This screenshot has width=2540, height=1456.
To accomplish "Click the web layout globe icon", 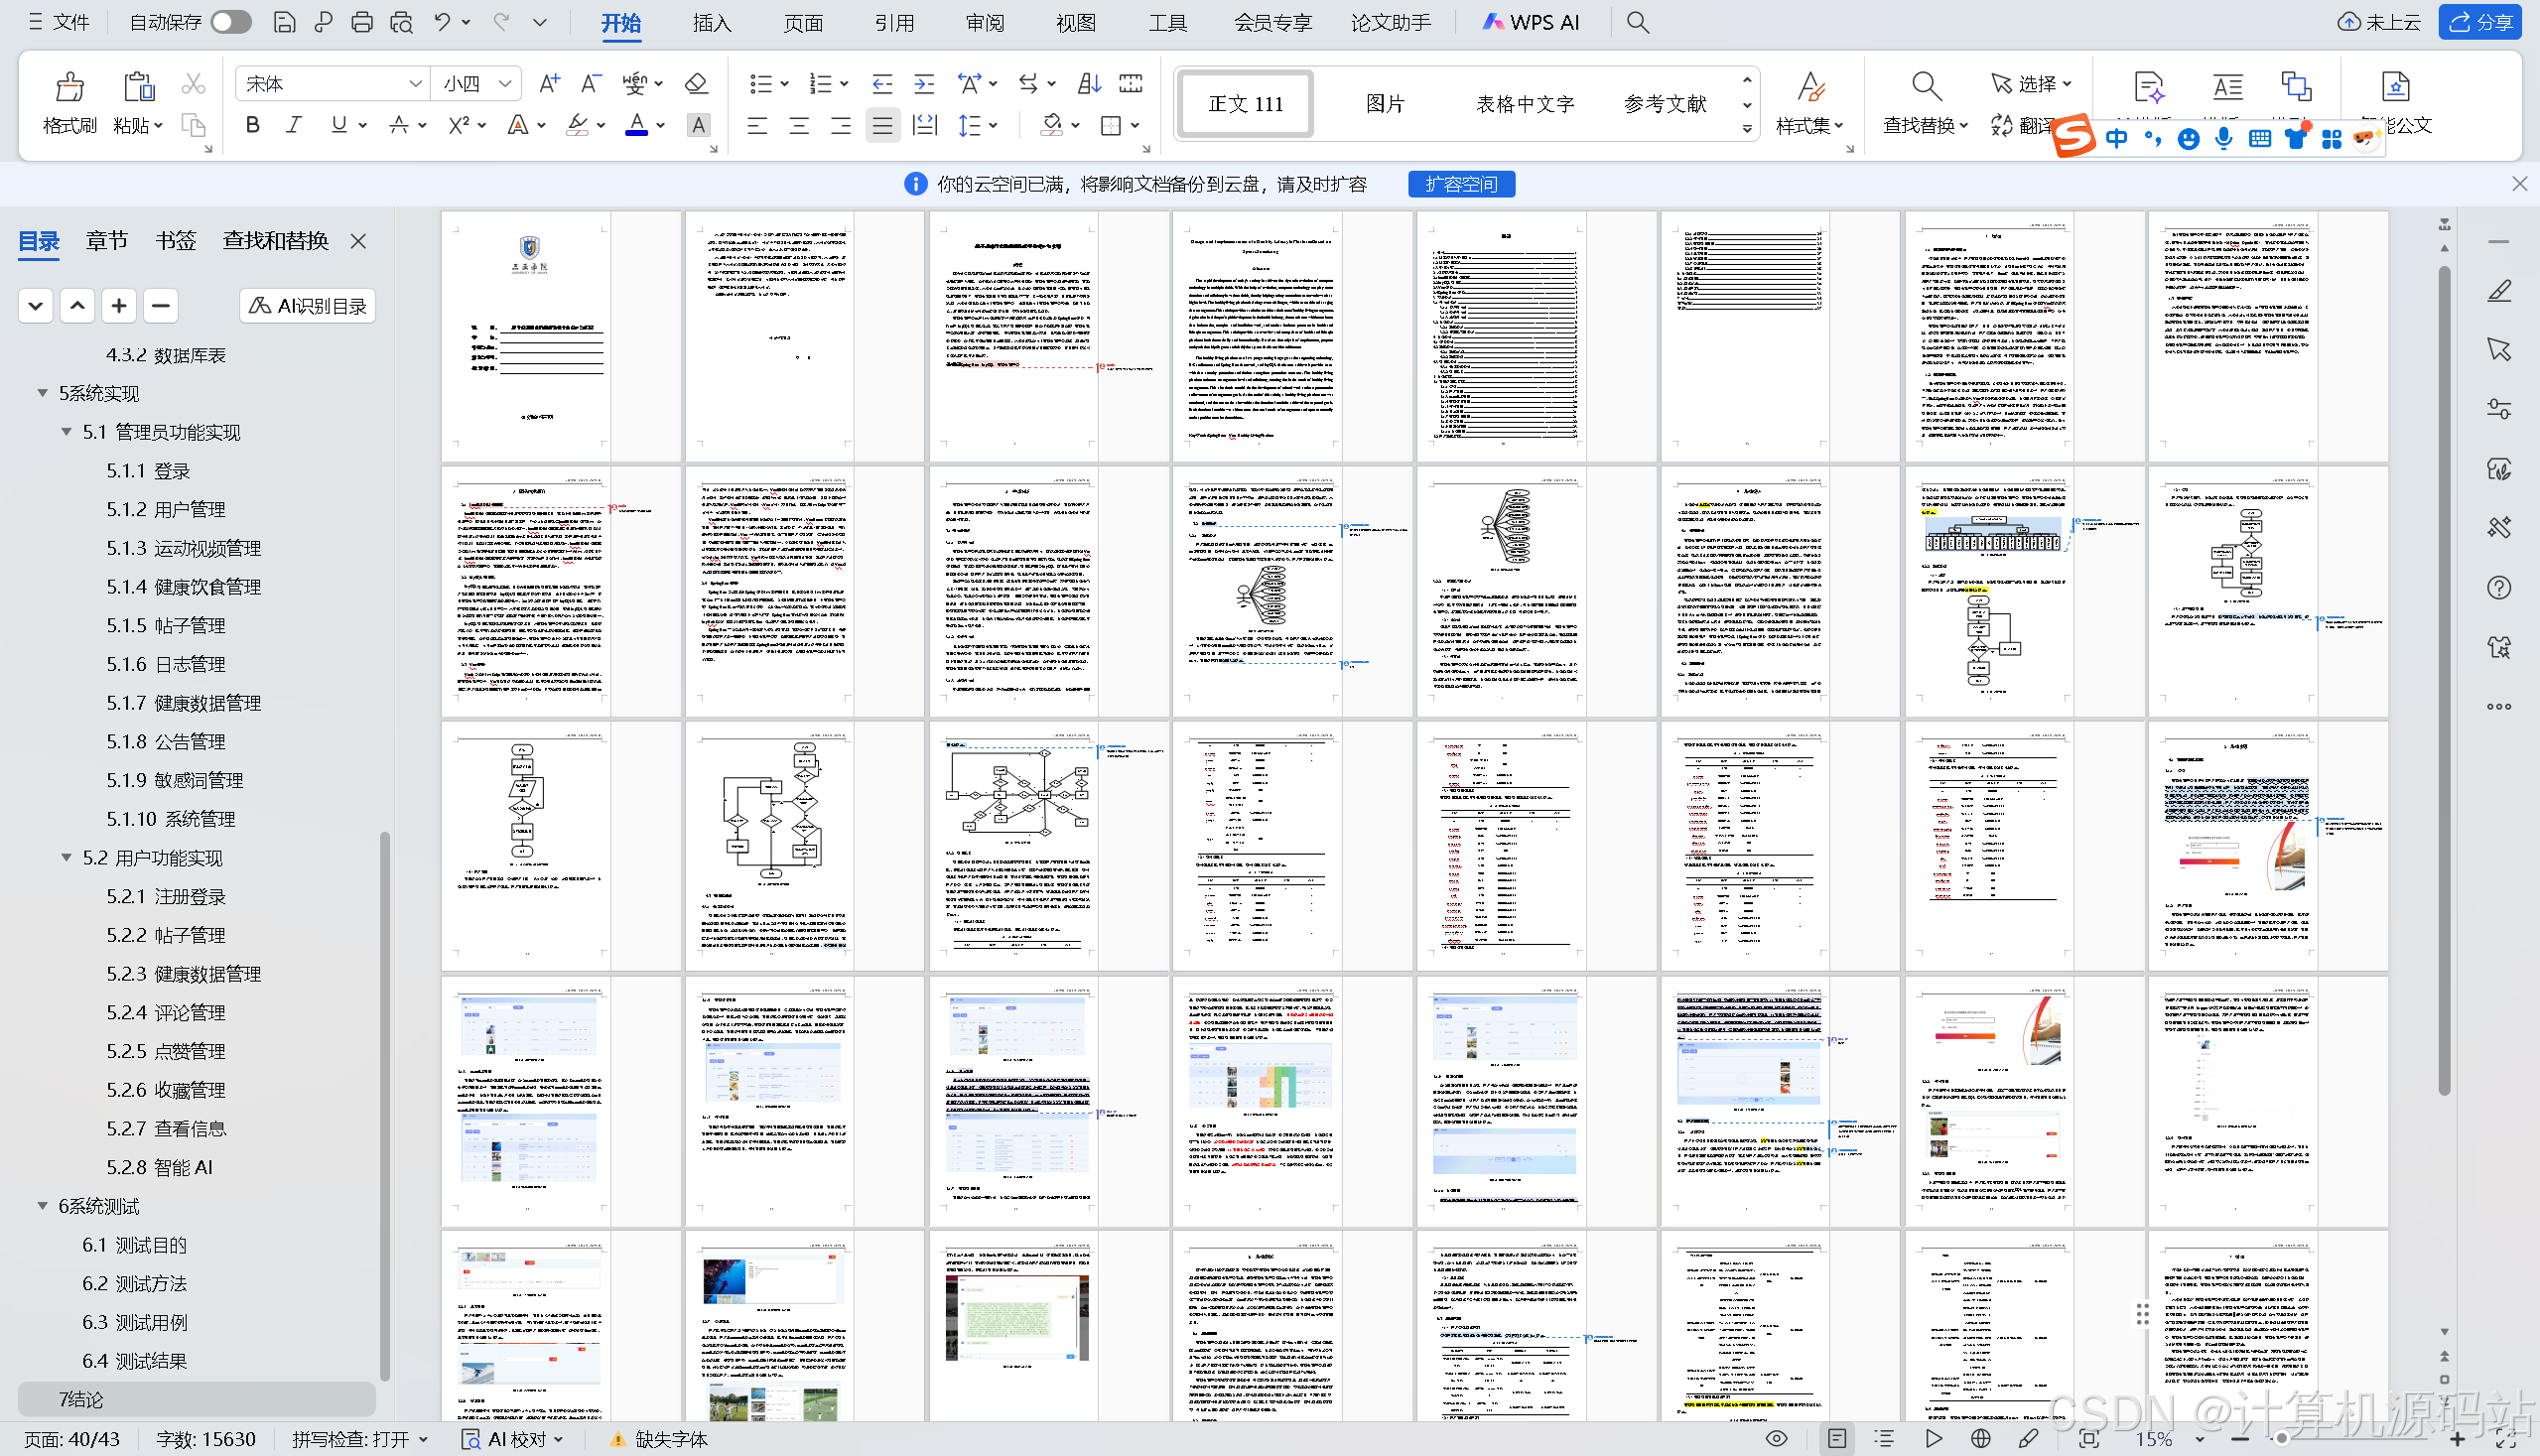I will coord(1980,1439).
